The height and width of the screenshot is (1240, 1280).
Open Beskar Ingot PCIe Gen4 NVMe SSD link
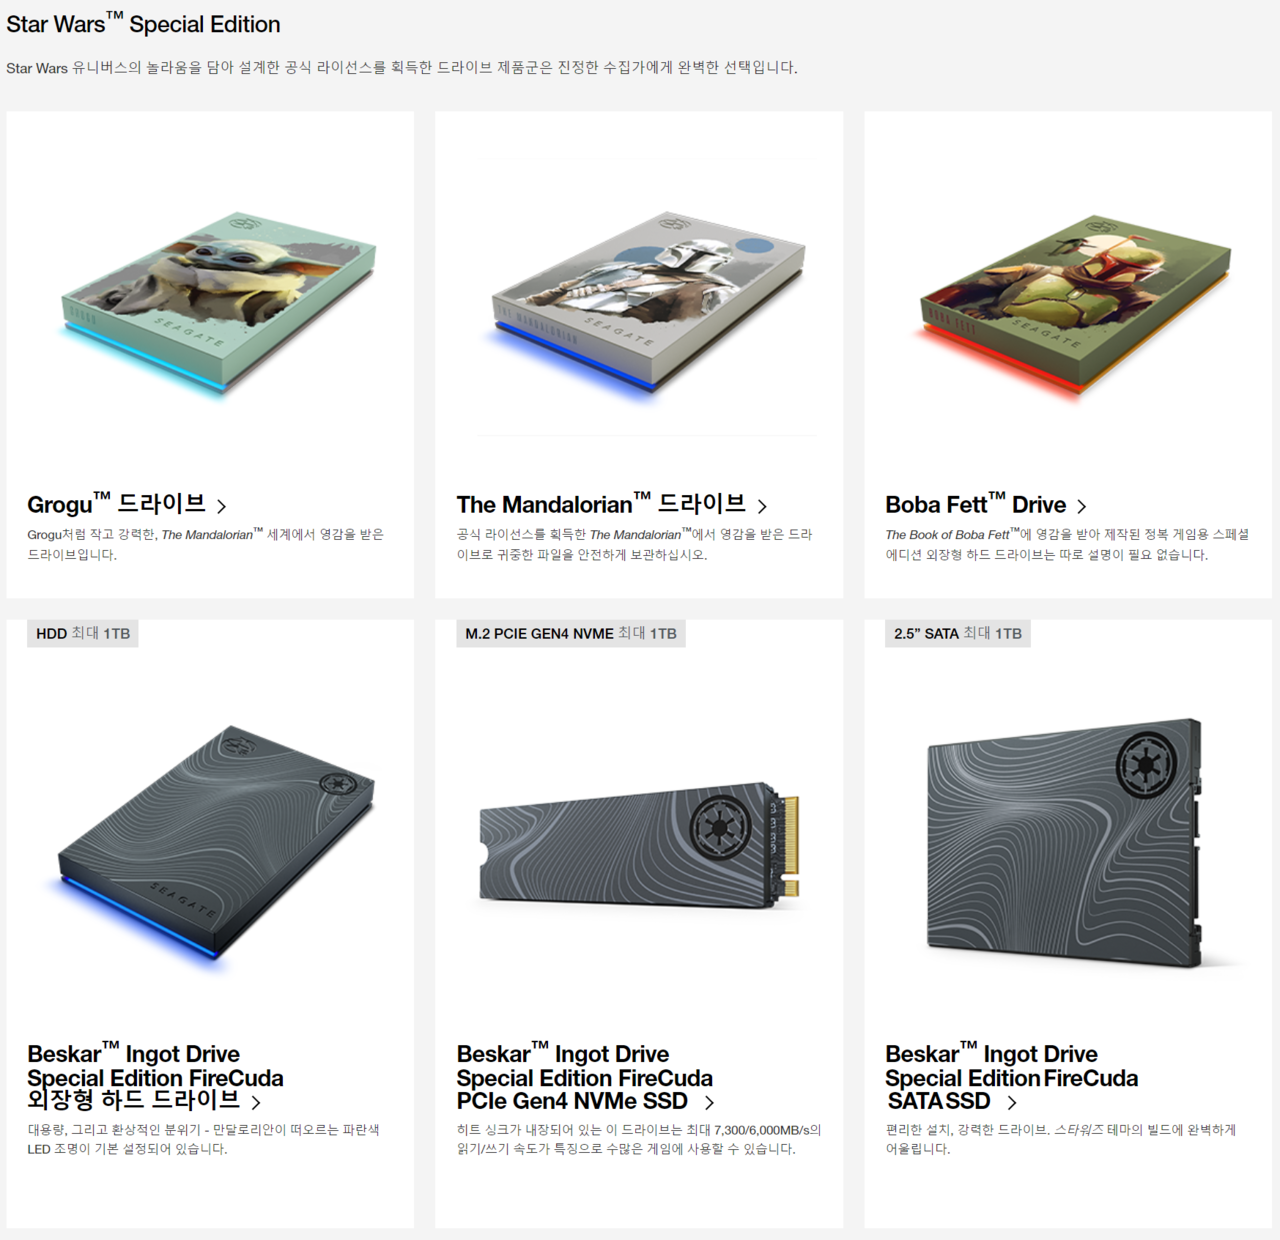[585, 1077]
